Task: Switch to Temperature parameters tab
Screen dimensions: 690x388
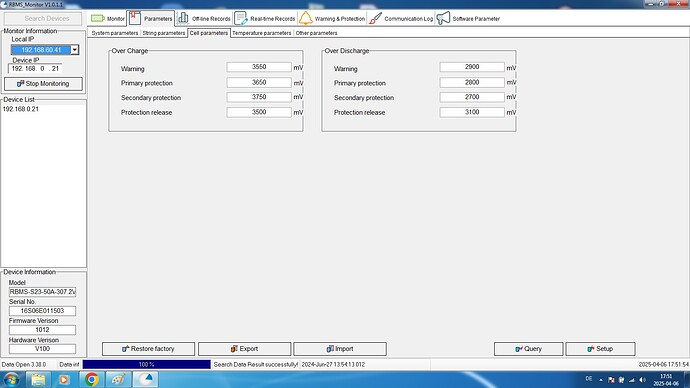Action: pyautogui.click(x=261, y=33)
